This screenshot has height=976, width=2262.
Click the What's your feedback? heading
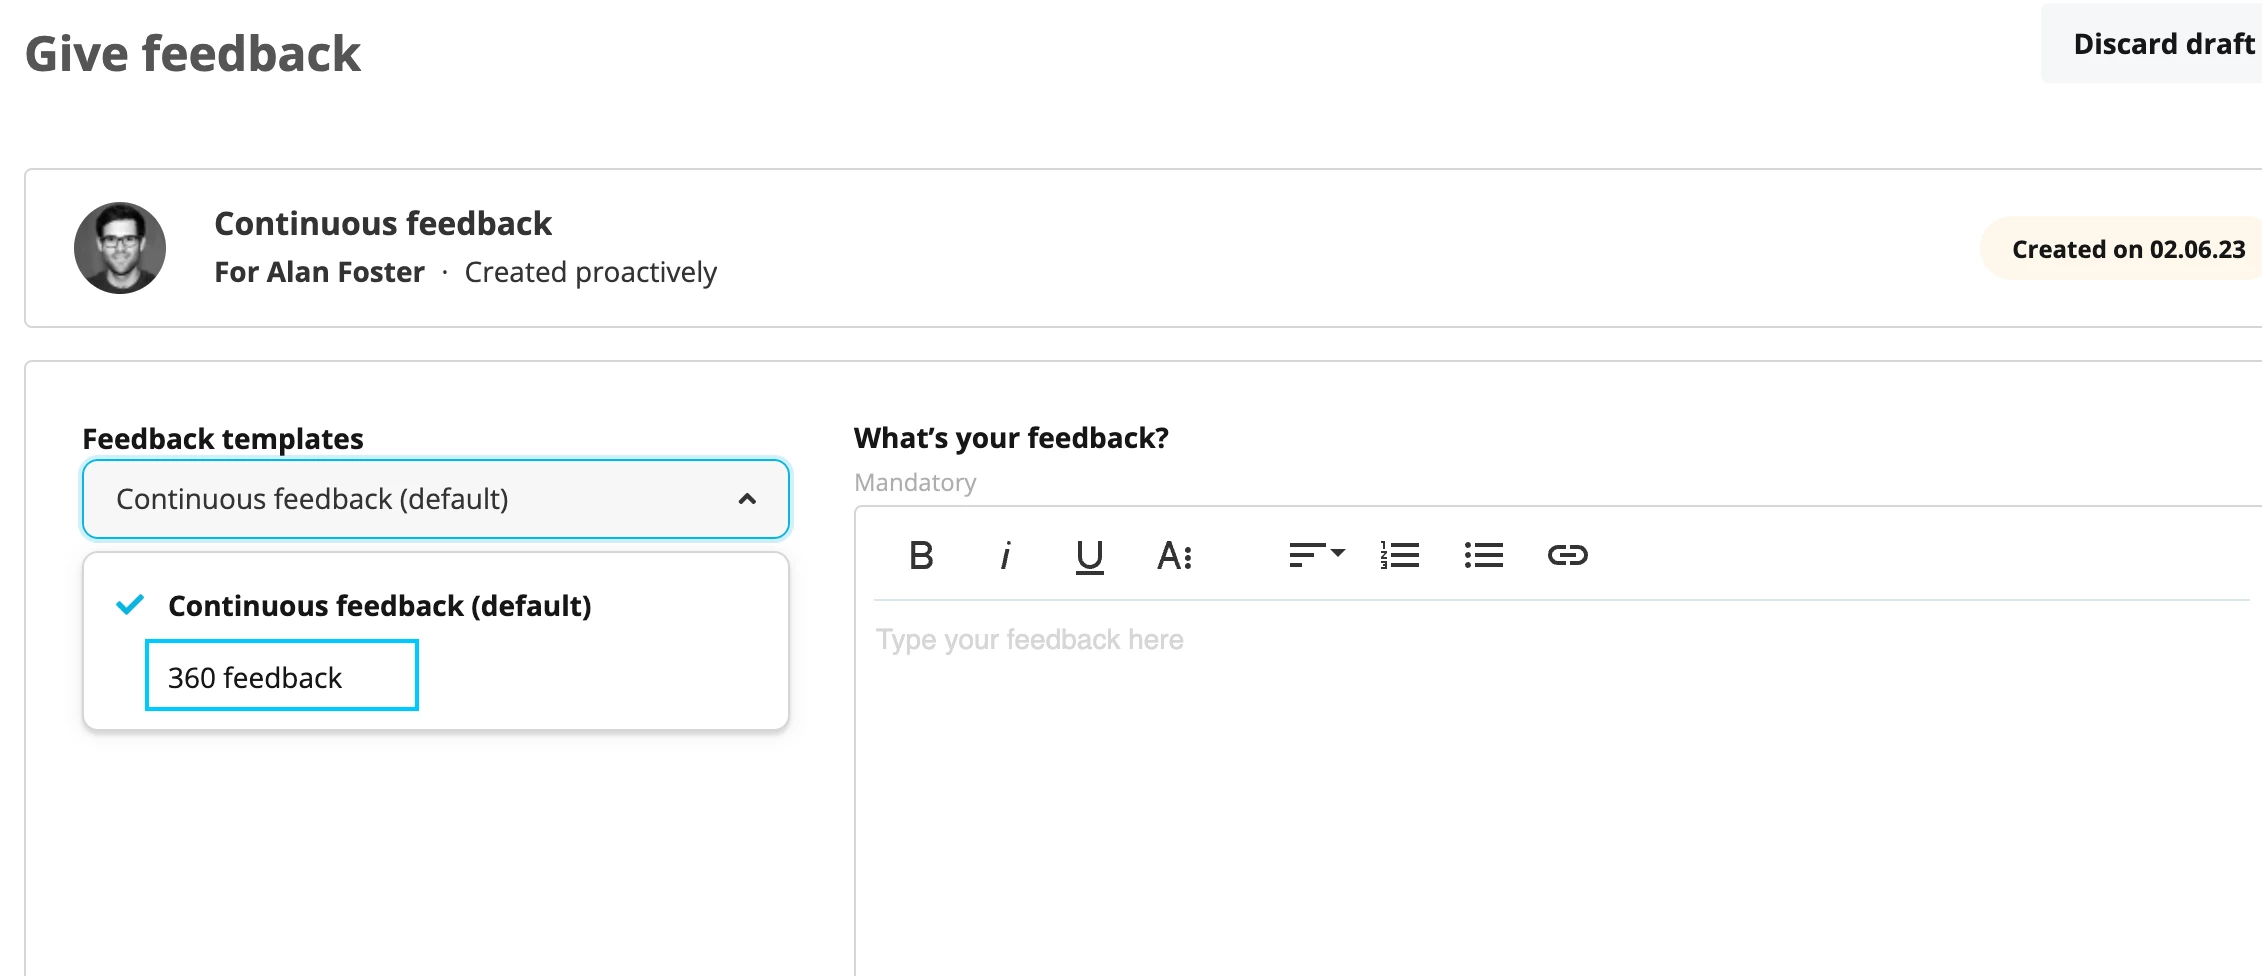click(x=1011, y=438)
